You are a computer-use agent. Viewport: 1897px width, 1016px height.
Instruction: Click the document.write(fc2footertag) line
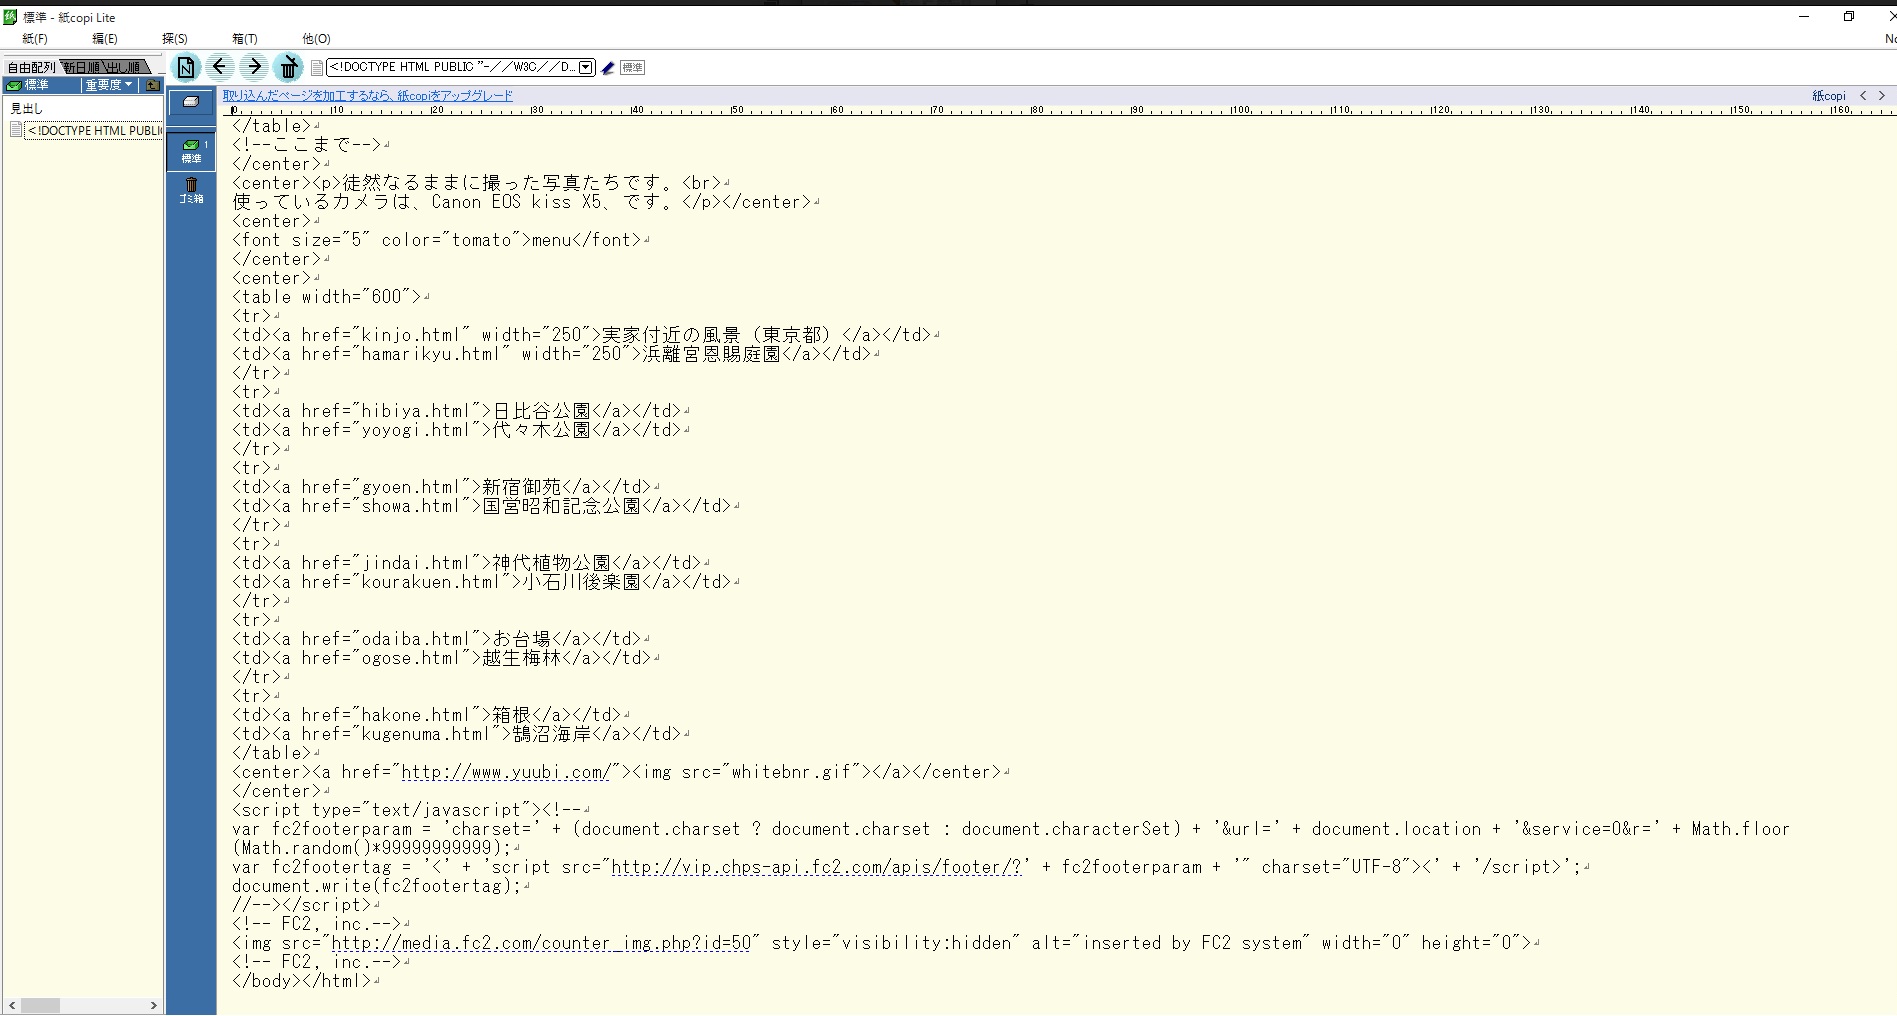[381, 886]
